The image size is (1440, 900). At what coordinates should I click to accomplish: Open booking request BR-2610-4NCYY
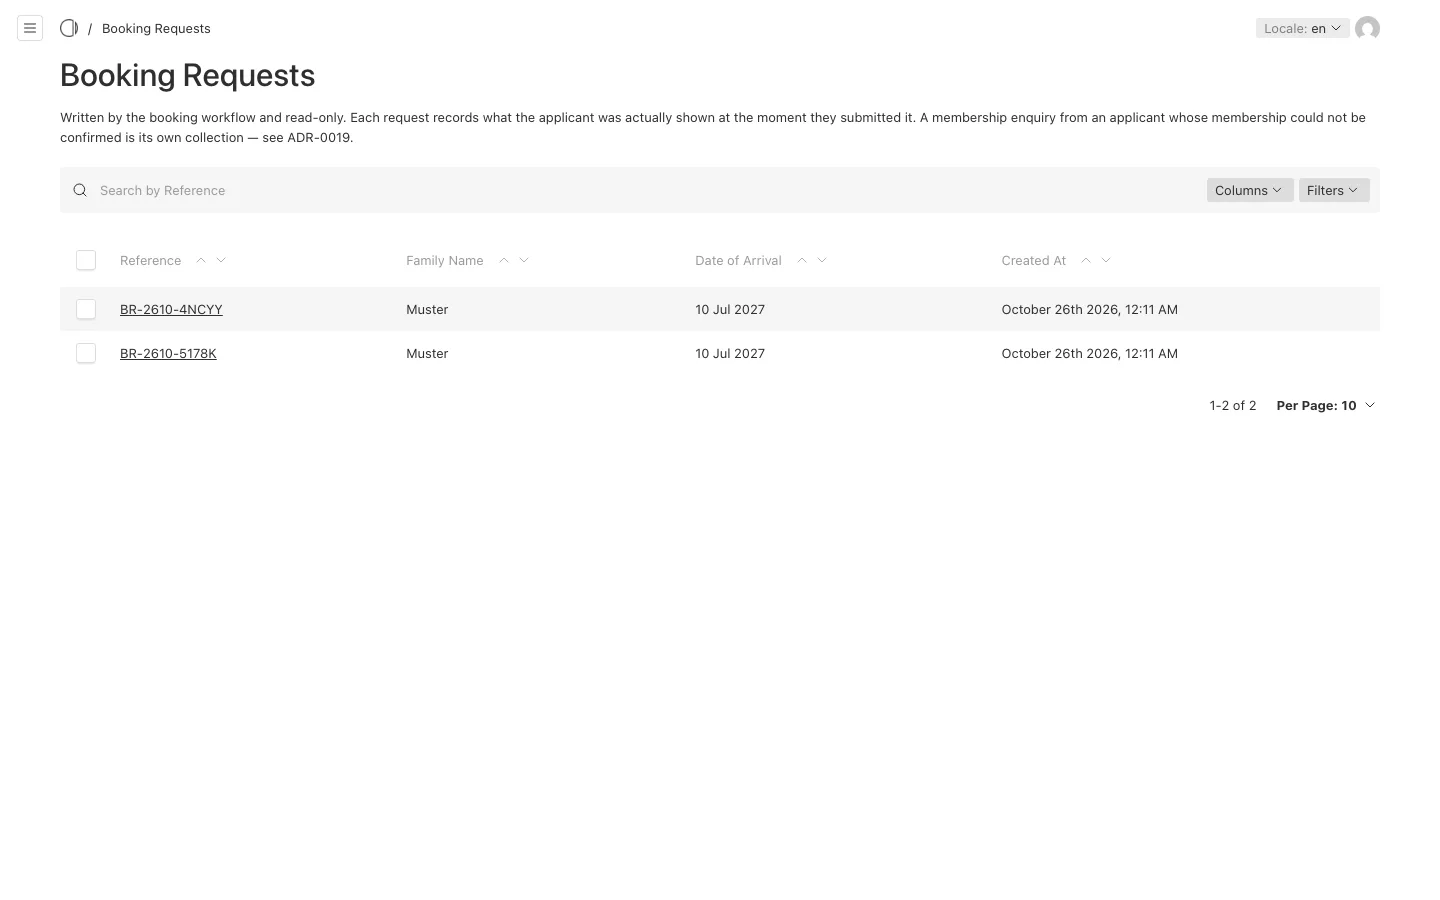171,309
